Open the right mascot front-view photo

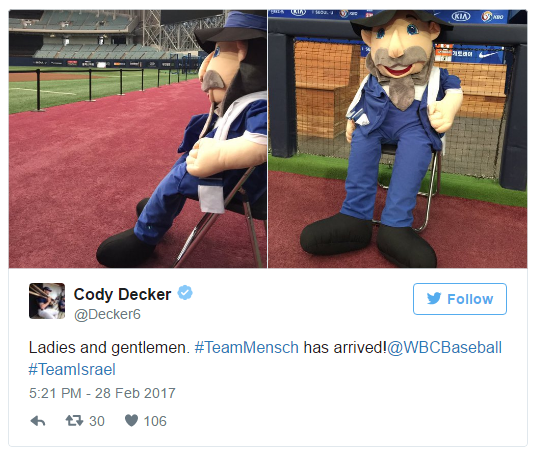point(397,139)
